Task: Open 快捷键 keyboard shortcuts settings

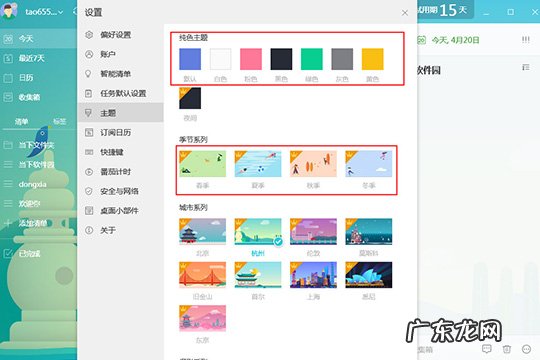Action: [120, 152]
